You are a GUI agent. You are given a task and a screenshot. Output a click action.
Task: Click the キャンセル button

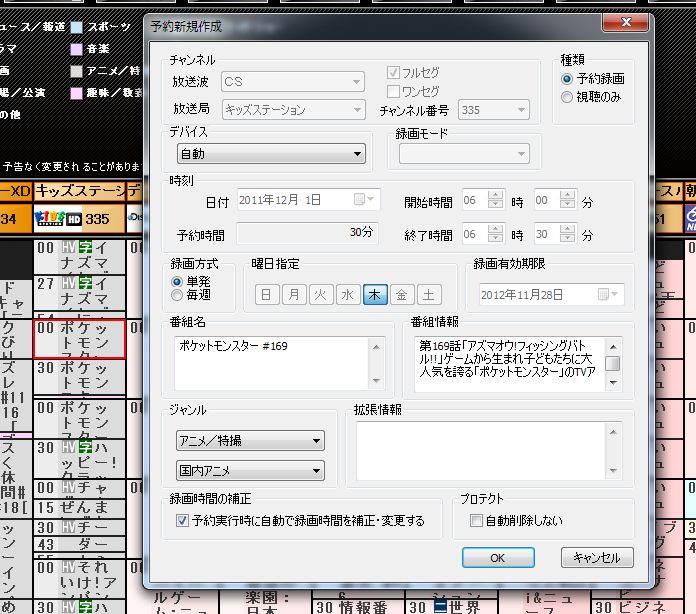(597, 558)
